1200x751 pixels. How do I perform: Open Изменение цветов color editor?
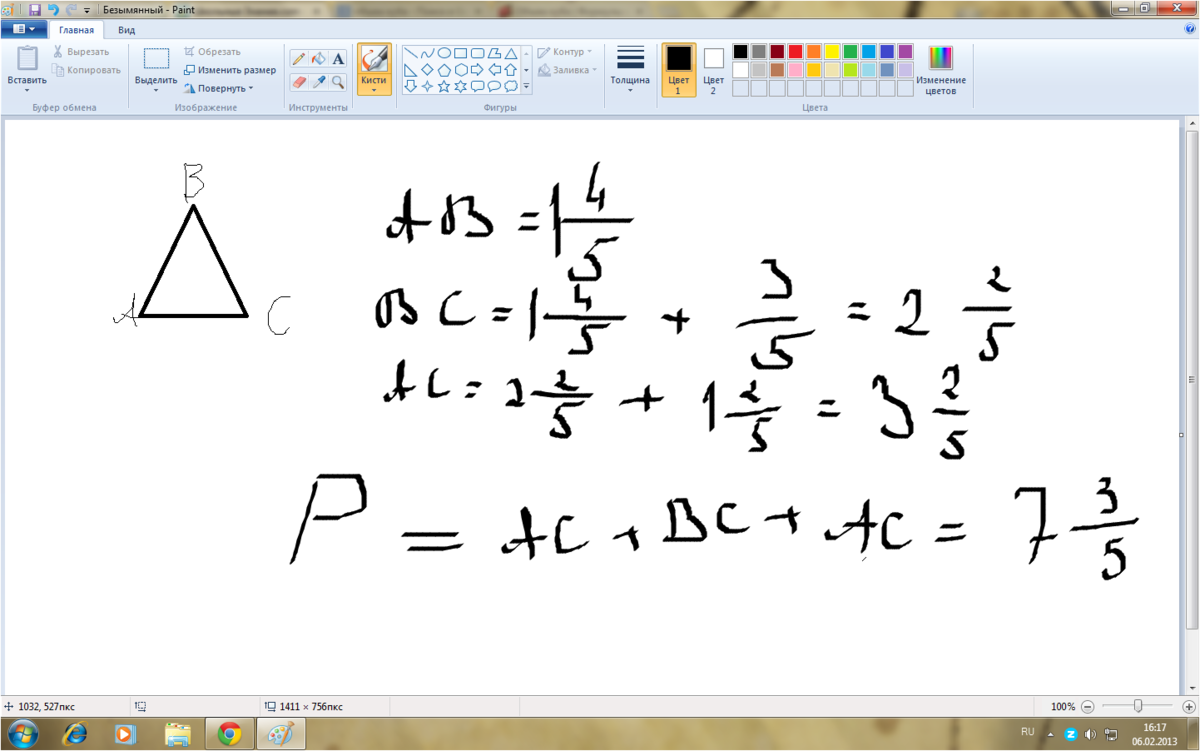[940, 69]
